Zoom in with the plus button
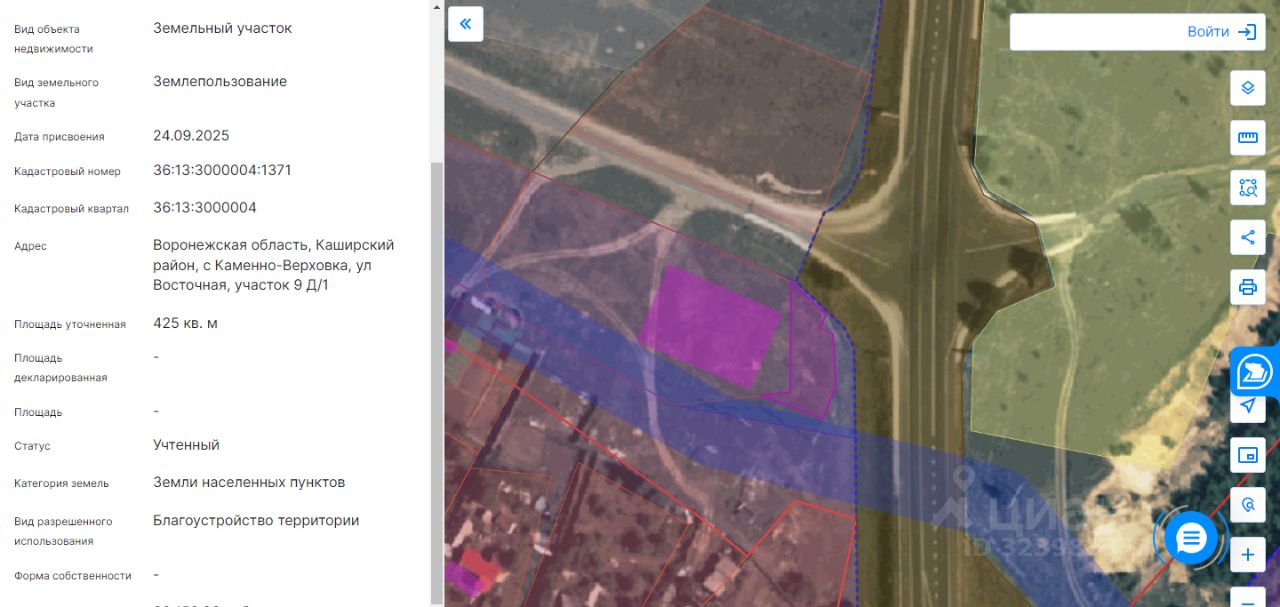 point(1247,555)
